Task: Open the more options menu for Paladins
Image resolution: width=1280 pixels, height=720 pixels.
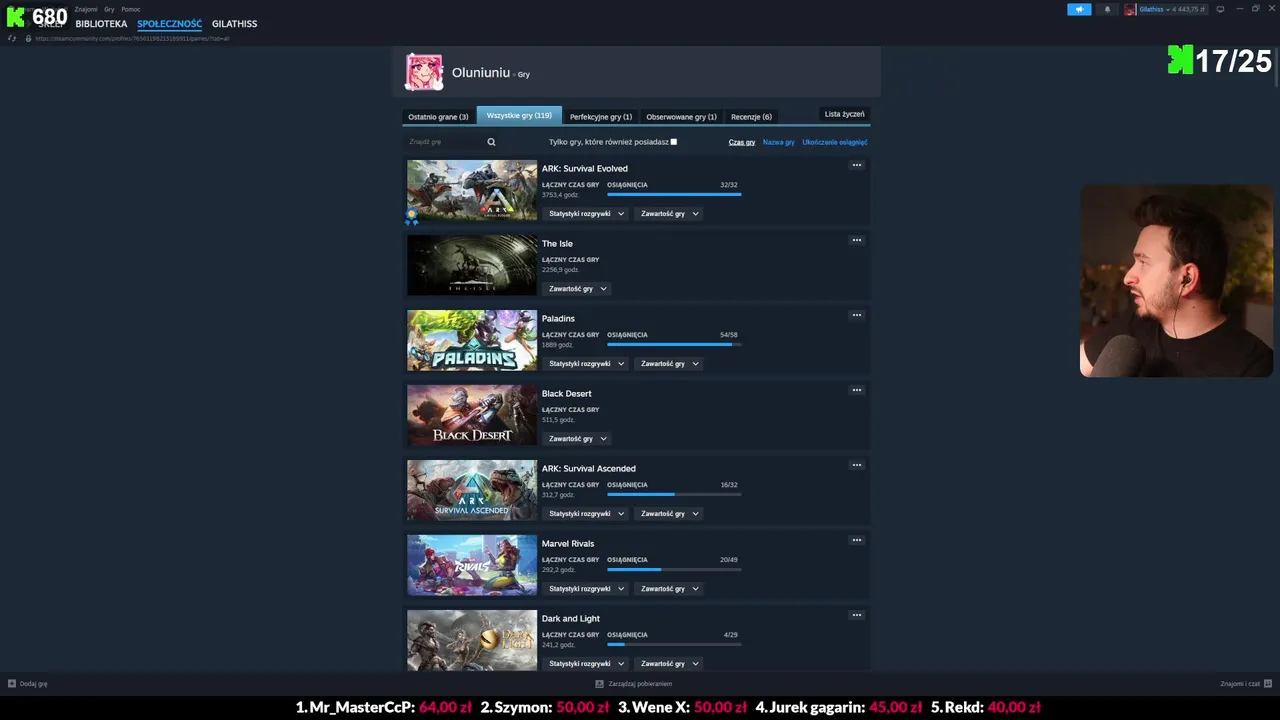Action: point(856,315)
